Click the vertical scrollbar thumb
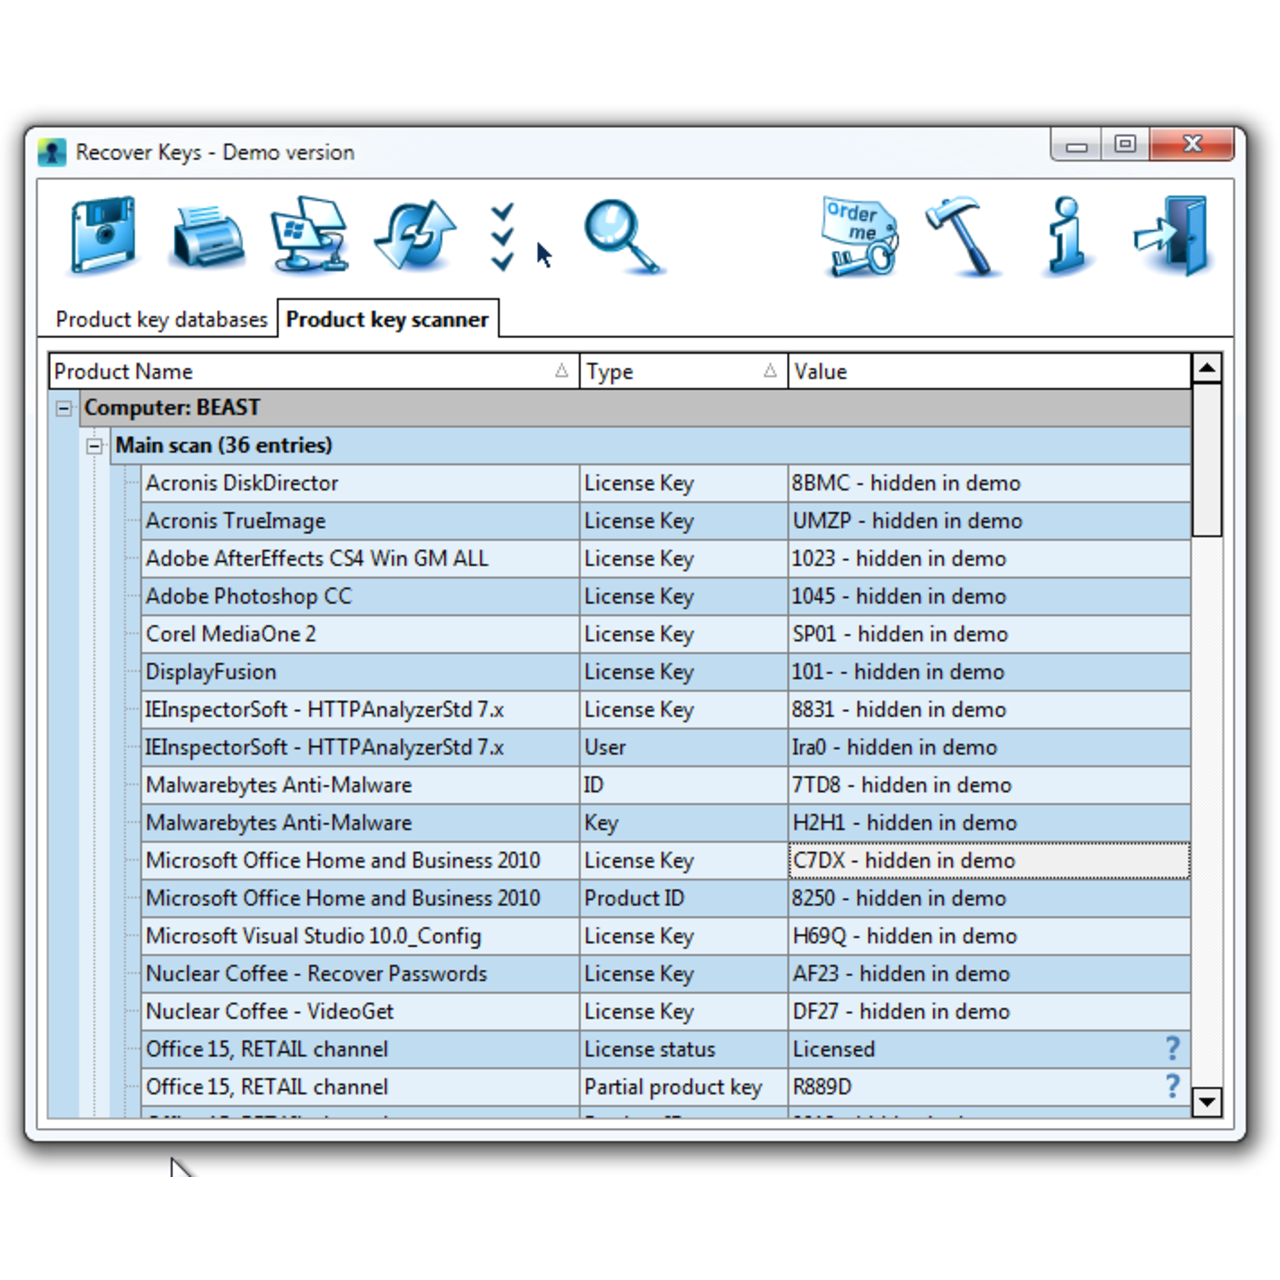The image size is (1280, 1280). [x=1207, y=460]
